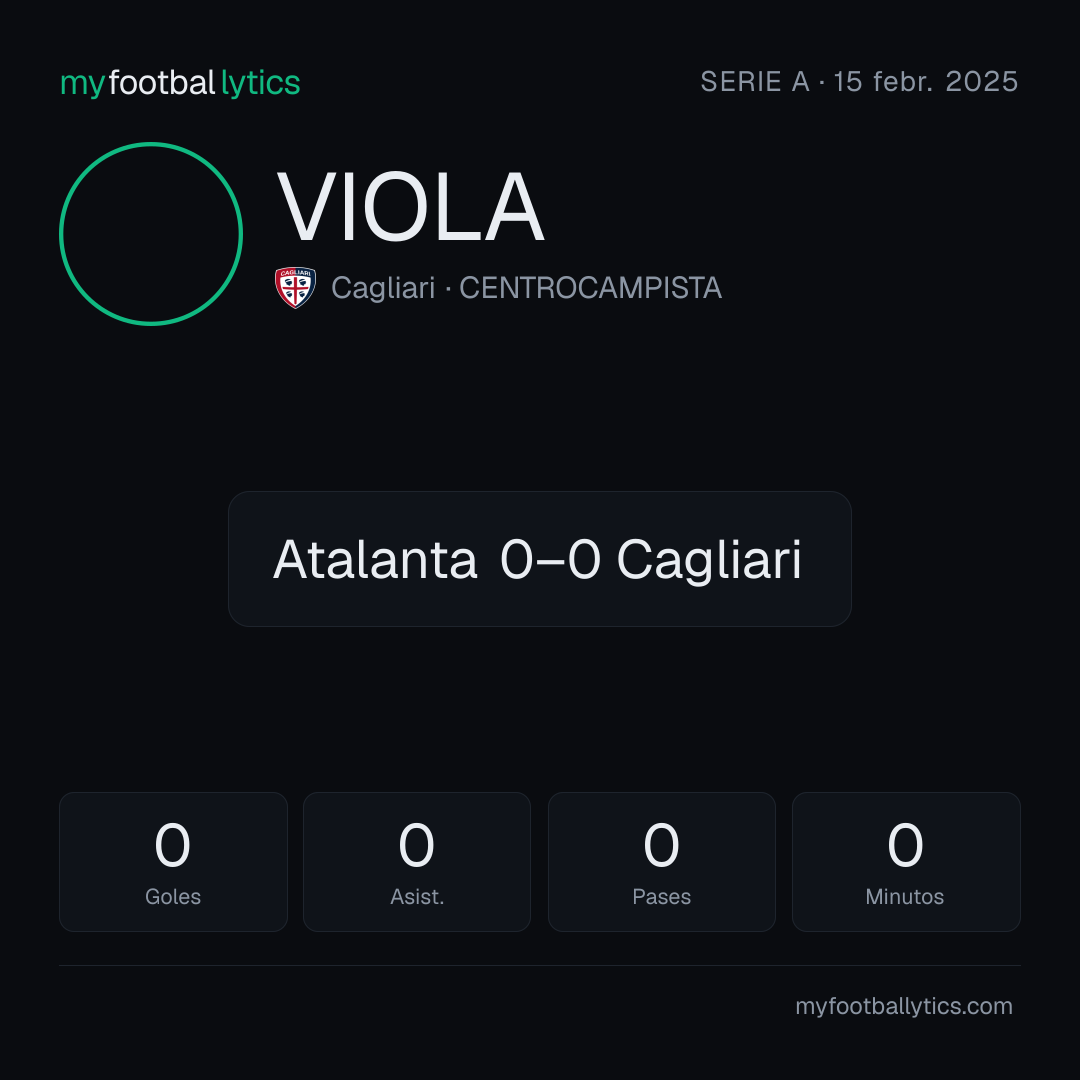The height and width of the screenshot is (1080, 1080).
Task: Click the CENTROCAMPISTA position label
Action: 590,288
